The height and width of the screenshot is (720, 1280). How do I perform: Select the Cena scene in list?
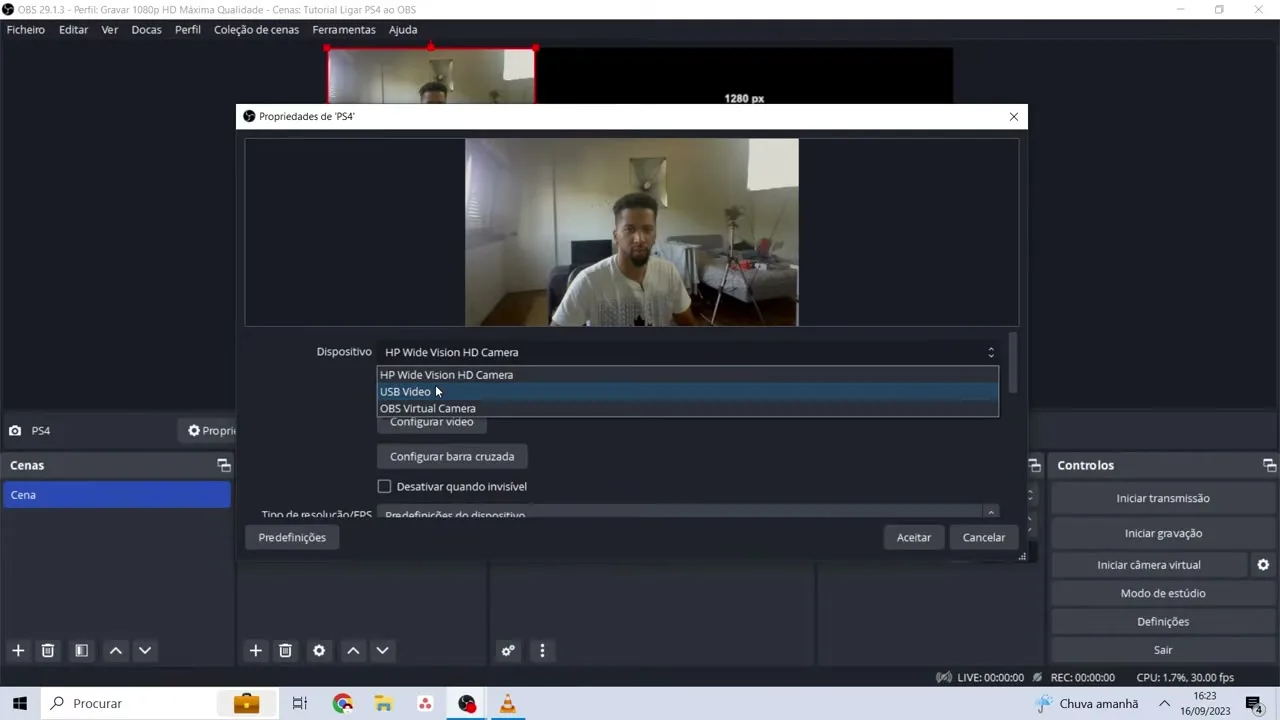click(x=116, y=495)
